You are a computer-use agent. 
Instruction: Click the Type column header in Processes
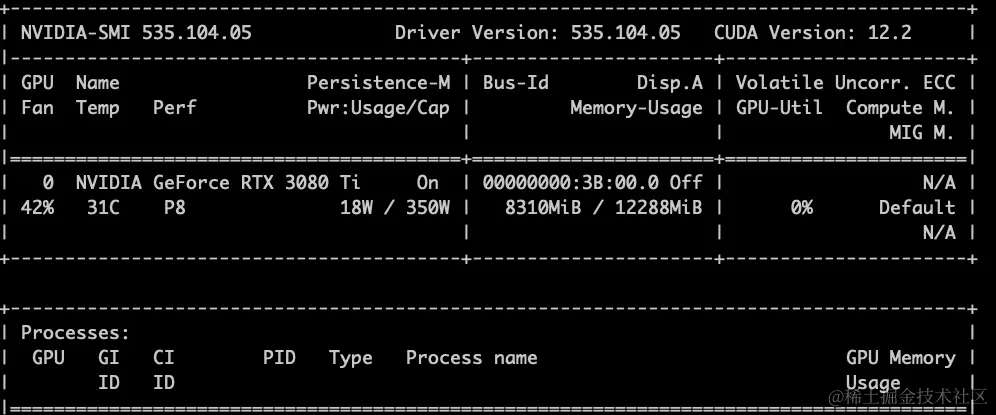pos(350,357)
